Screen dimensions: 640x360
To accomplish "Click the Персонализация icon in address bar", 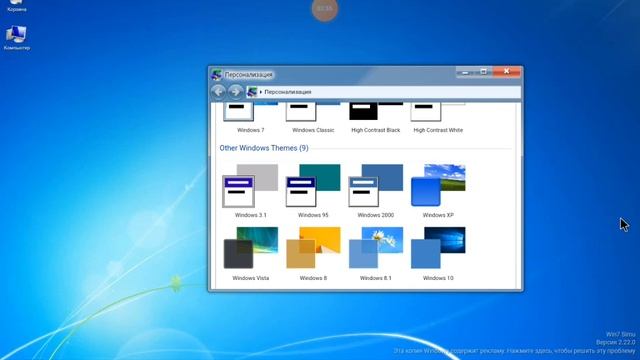I will (x=252, y=92).
